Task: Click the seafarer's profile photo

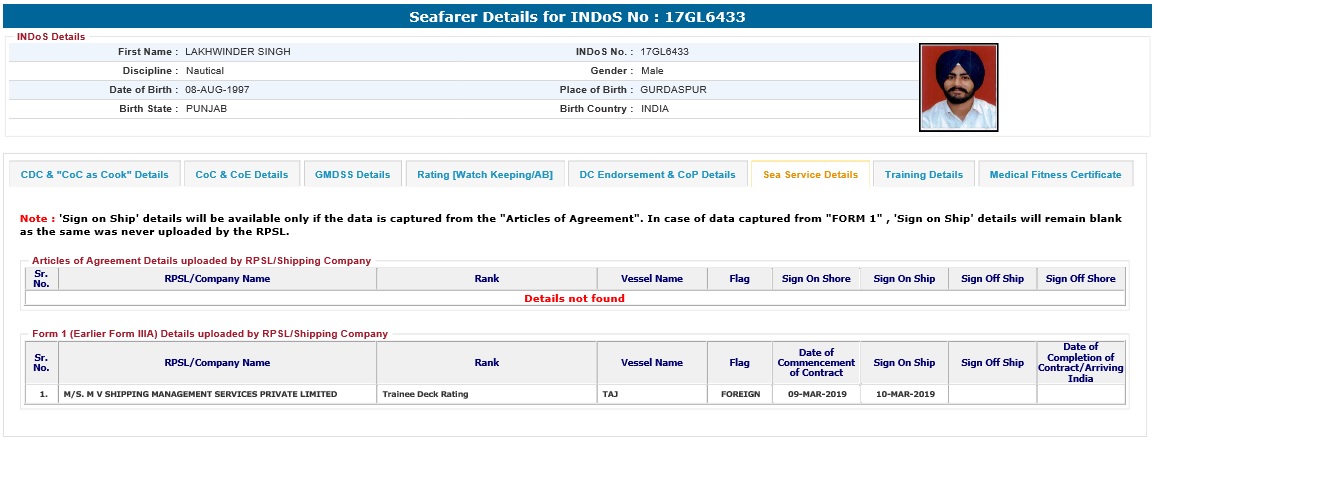Action: tap(958, 87)
